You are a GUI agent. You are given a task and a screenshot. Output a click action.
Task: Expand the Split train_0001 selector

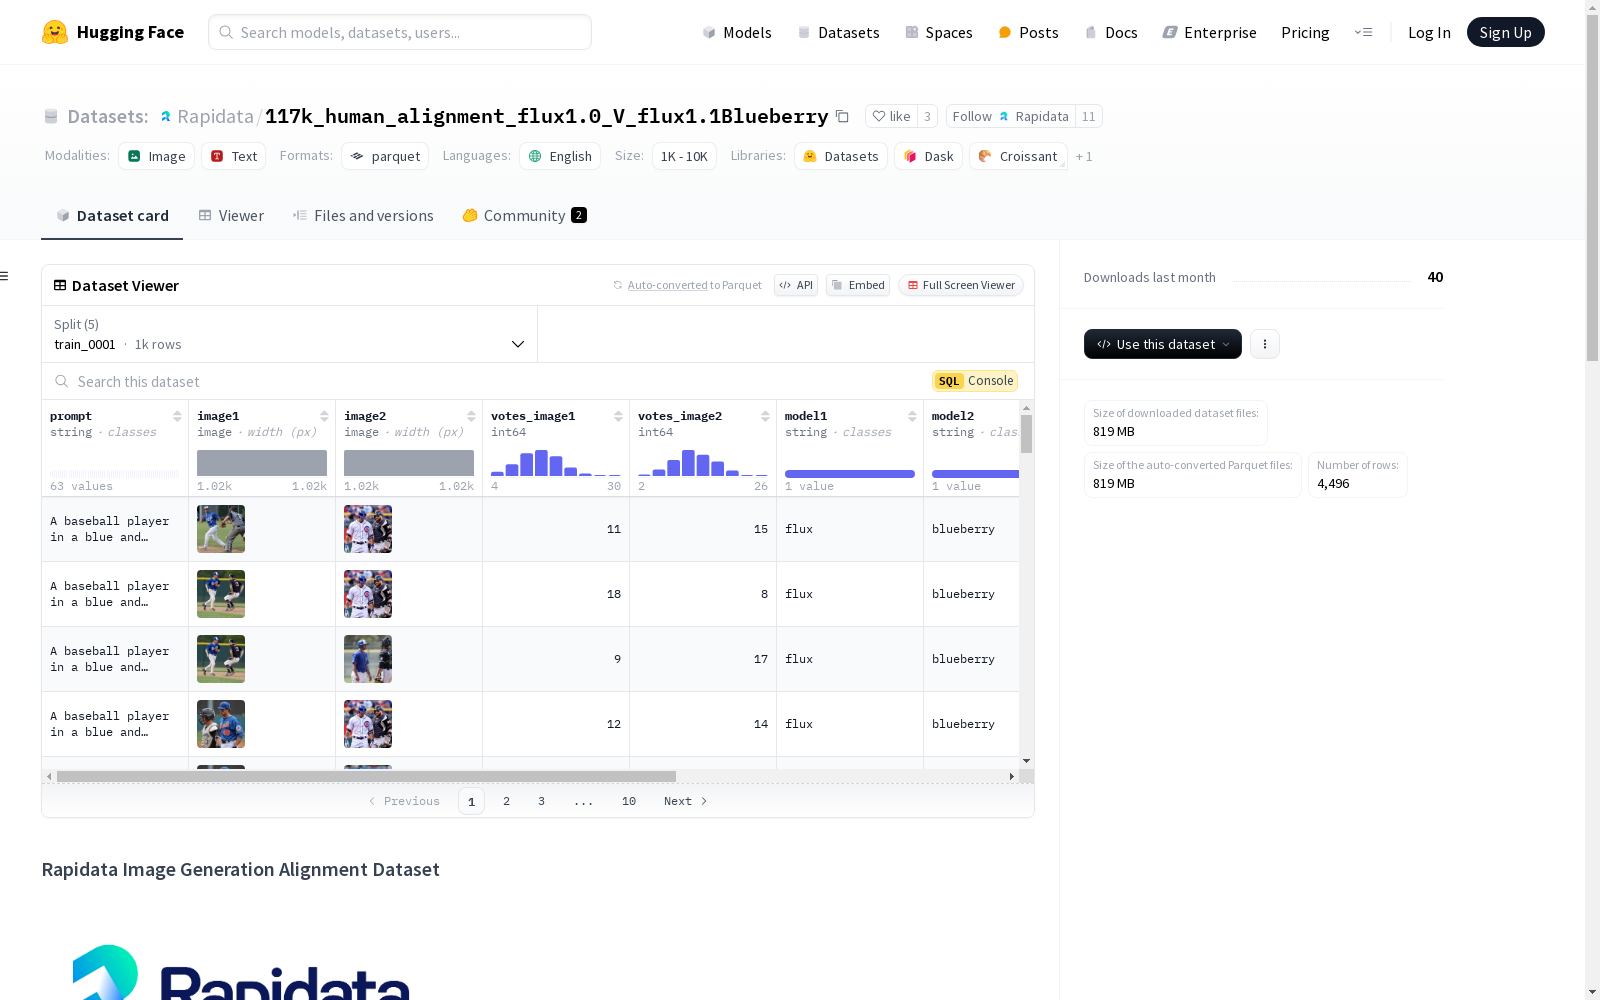tap(290, 334)
